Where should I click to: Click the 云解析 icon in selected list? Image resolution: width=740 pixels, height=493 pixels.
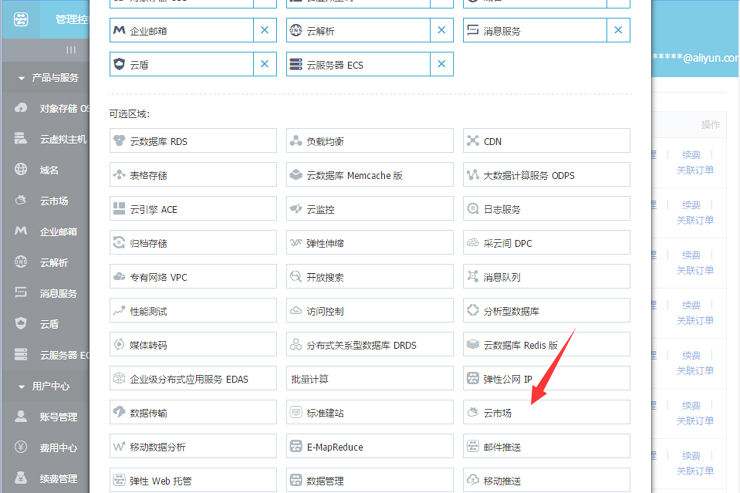coord(295,30)
